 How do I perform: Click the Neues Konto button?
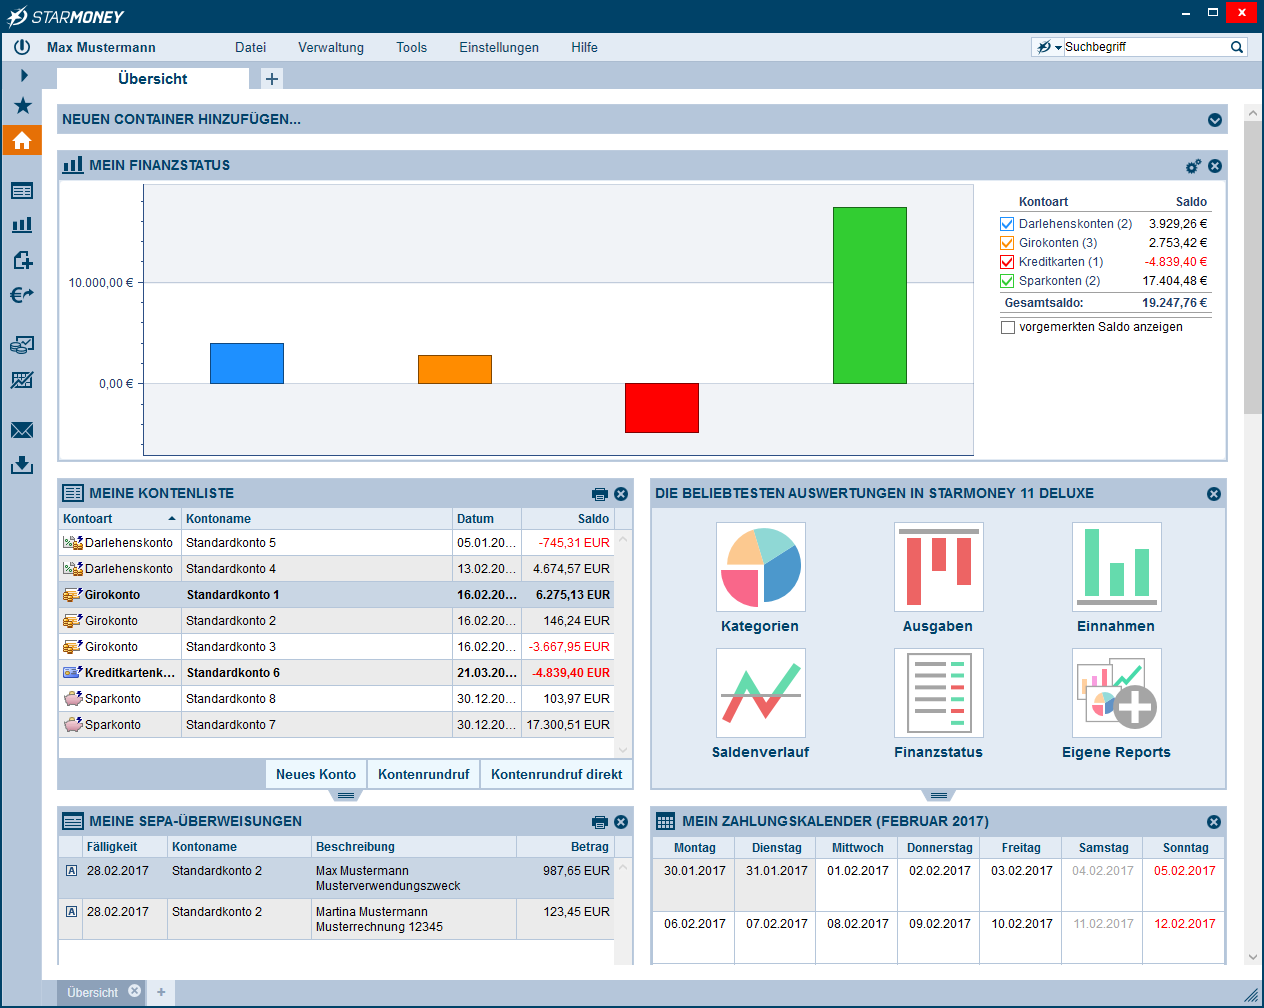pos(315,774)
